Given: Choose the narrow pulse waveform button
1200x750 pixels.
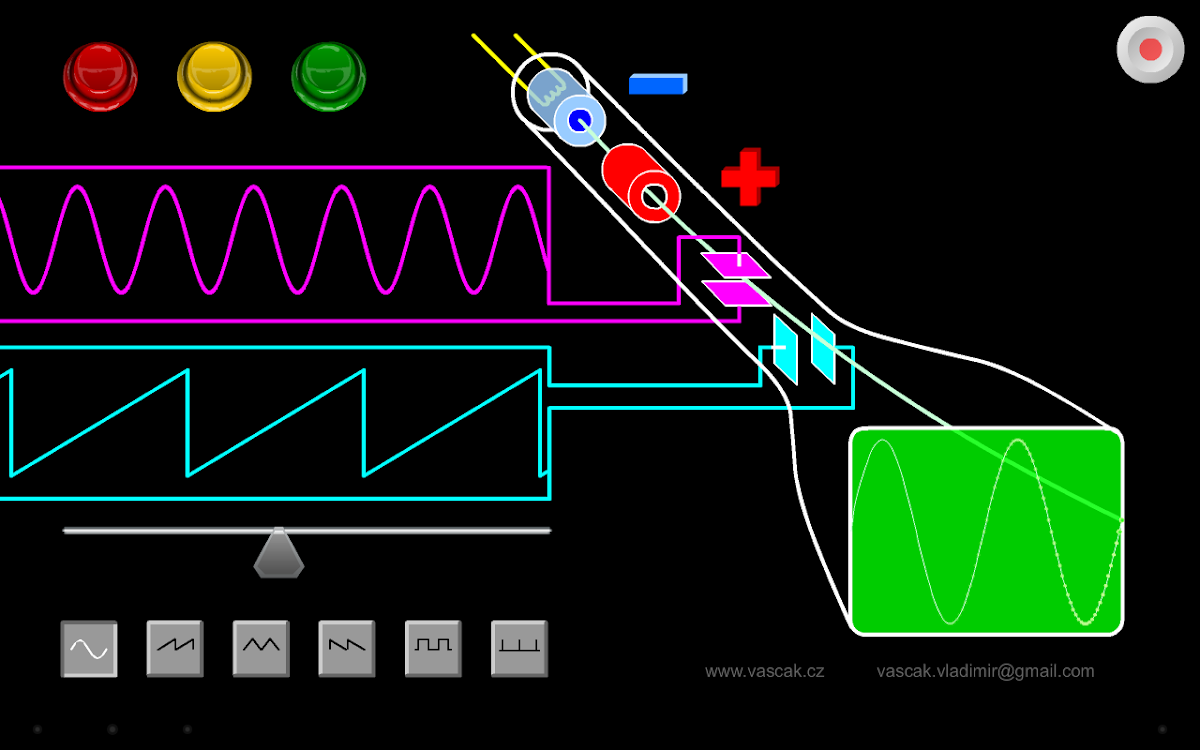Looking at the screenshot, I should click(519, 649).
